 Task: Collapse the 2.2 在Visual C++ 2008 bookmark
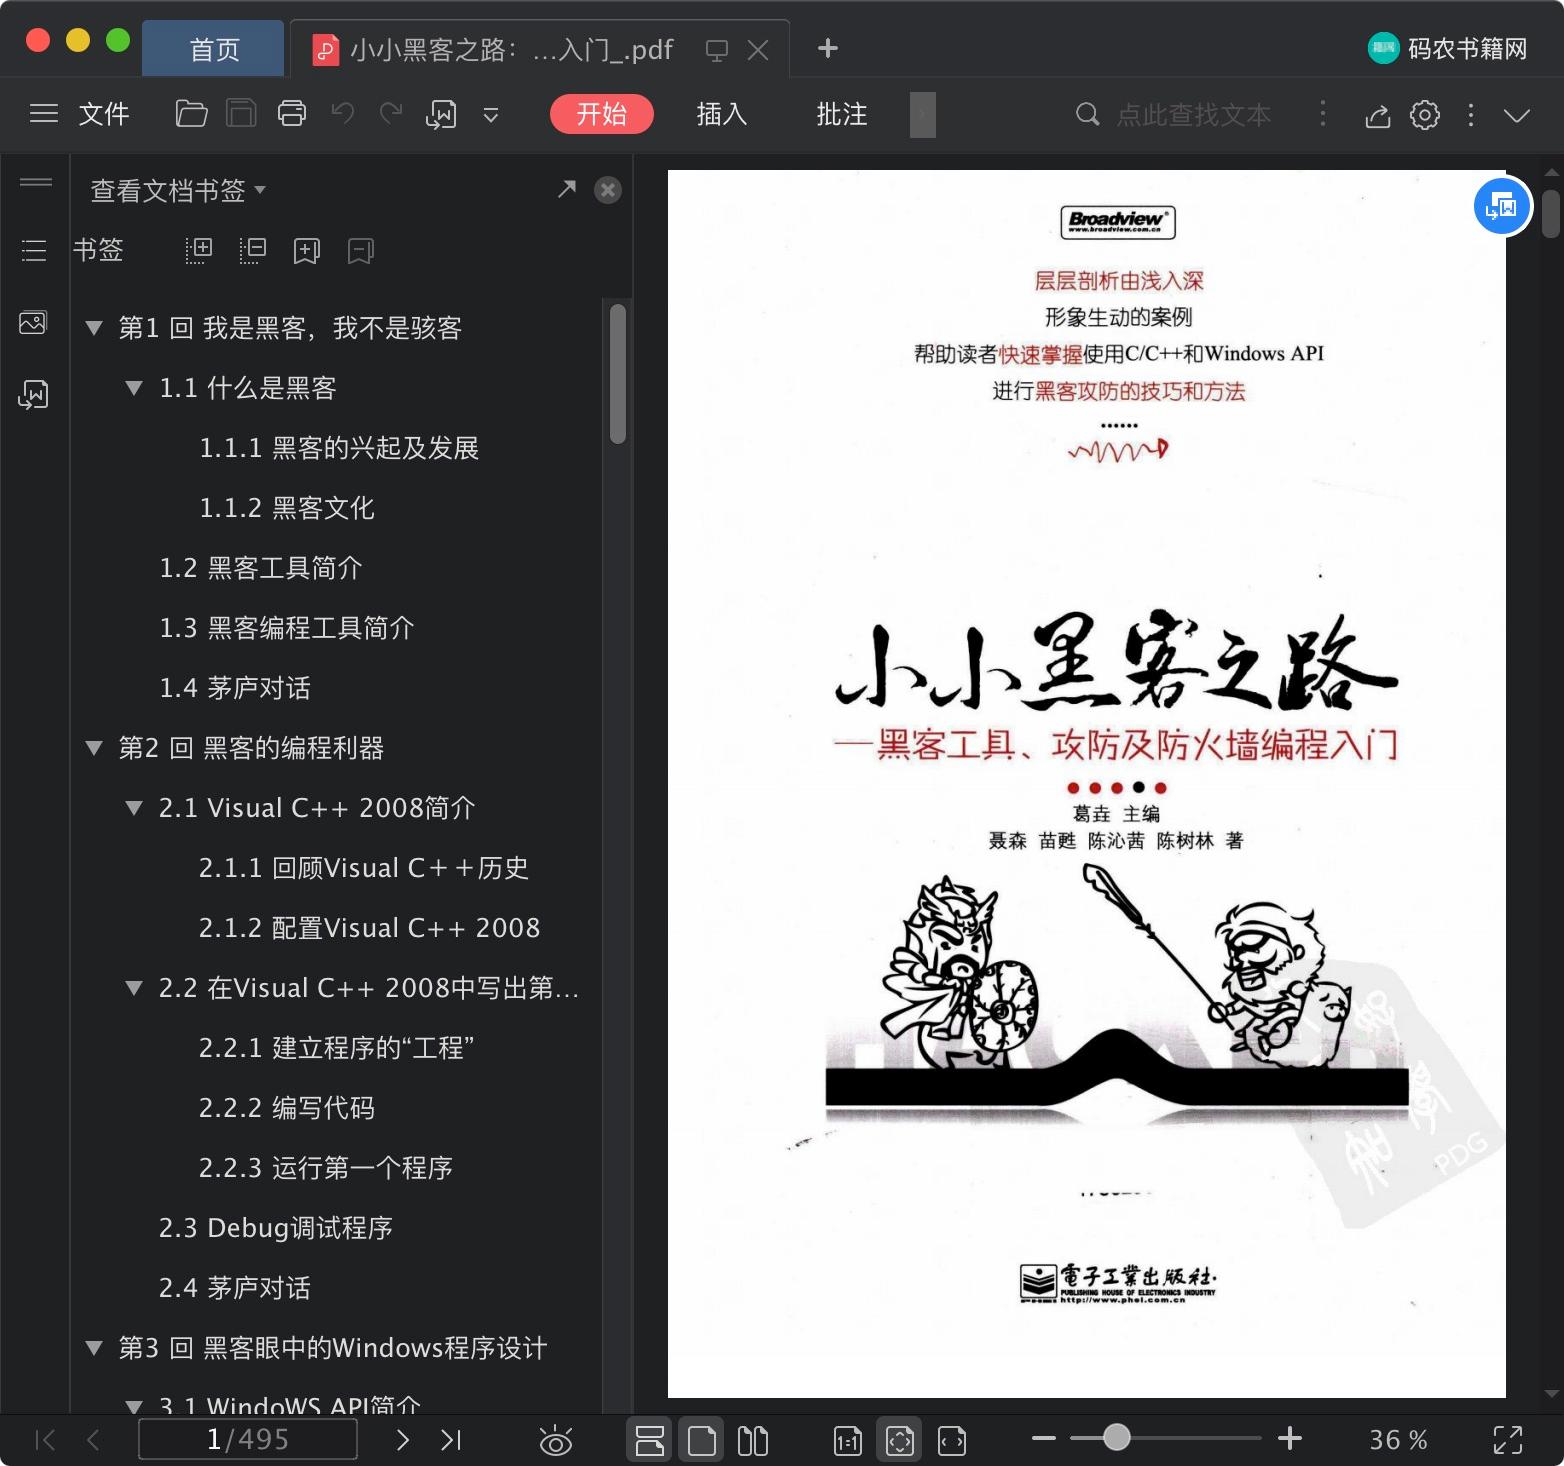click(x=134, y=988)
